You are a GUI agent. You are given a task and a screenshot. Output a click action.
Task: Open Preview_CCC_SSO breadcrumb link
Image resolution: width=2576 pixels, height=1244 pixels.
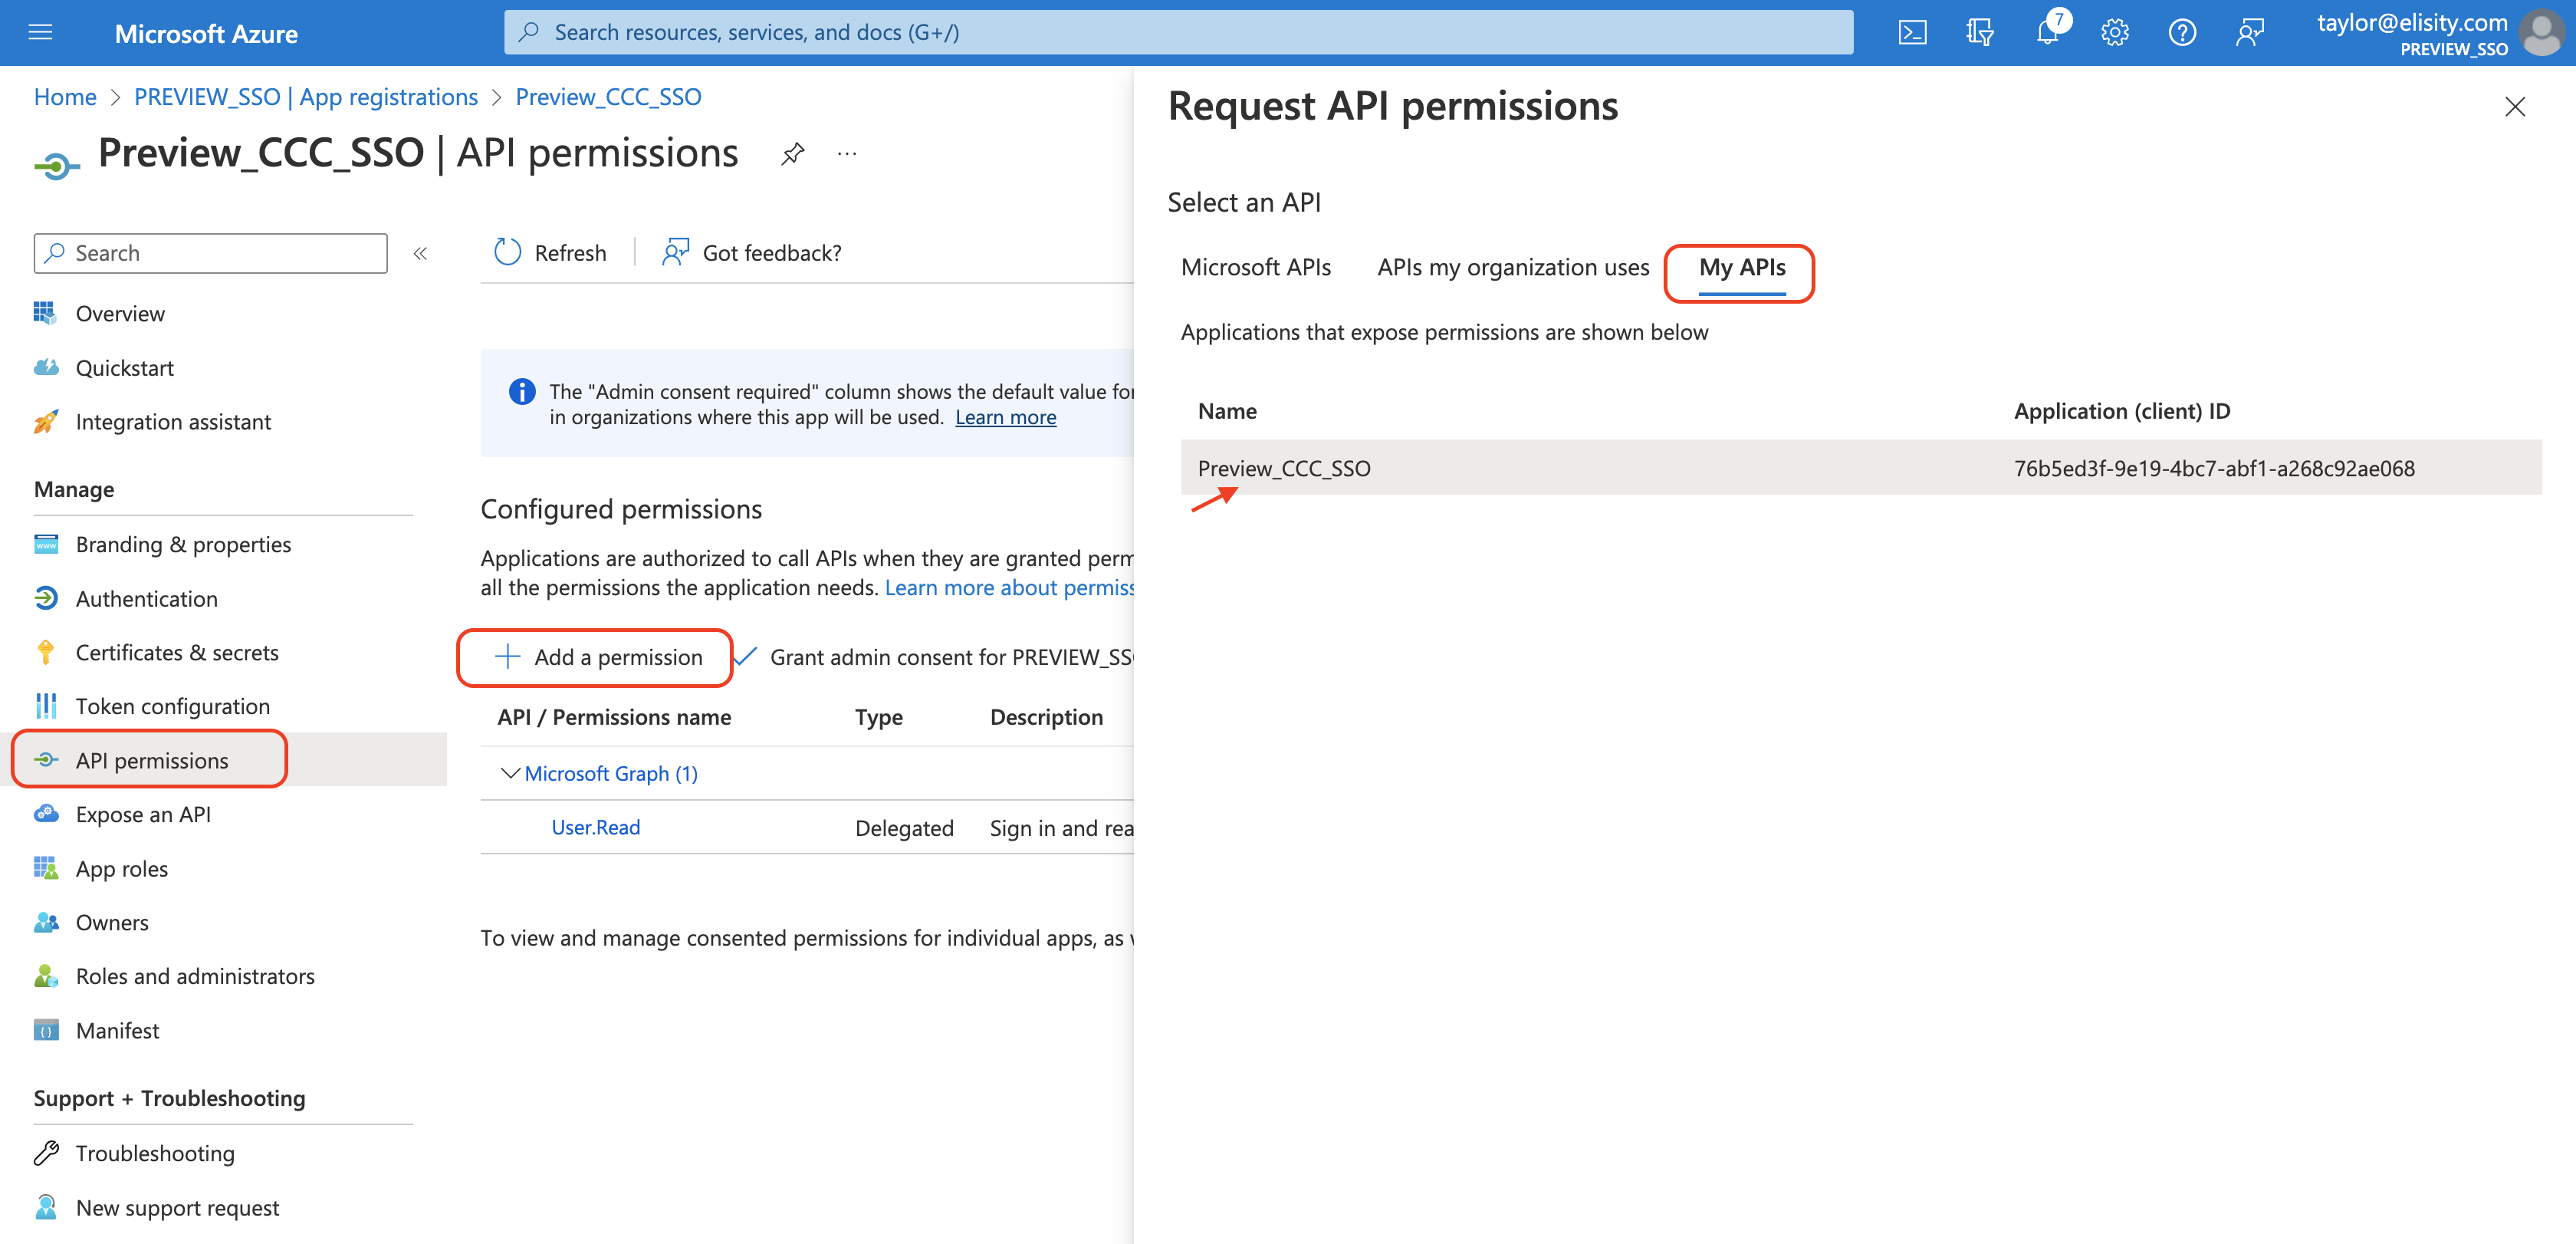pyautogui.click(x=608, y=97)
